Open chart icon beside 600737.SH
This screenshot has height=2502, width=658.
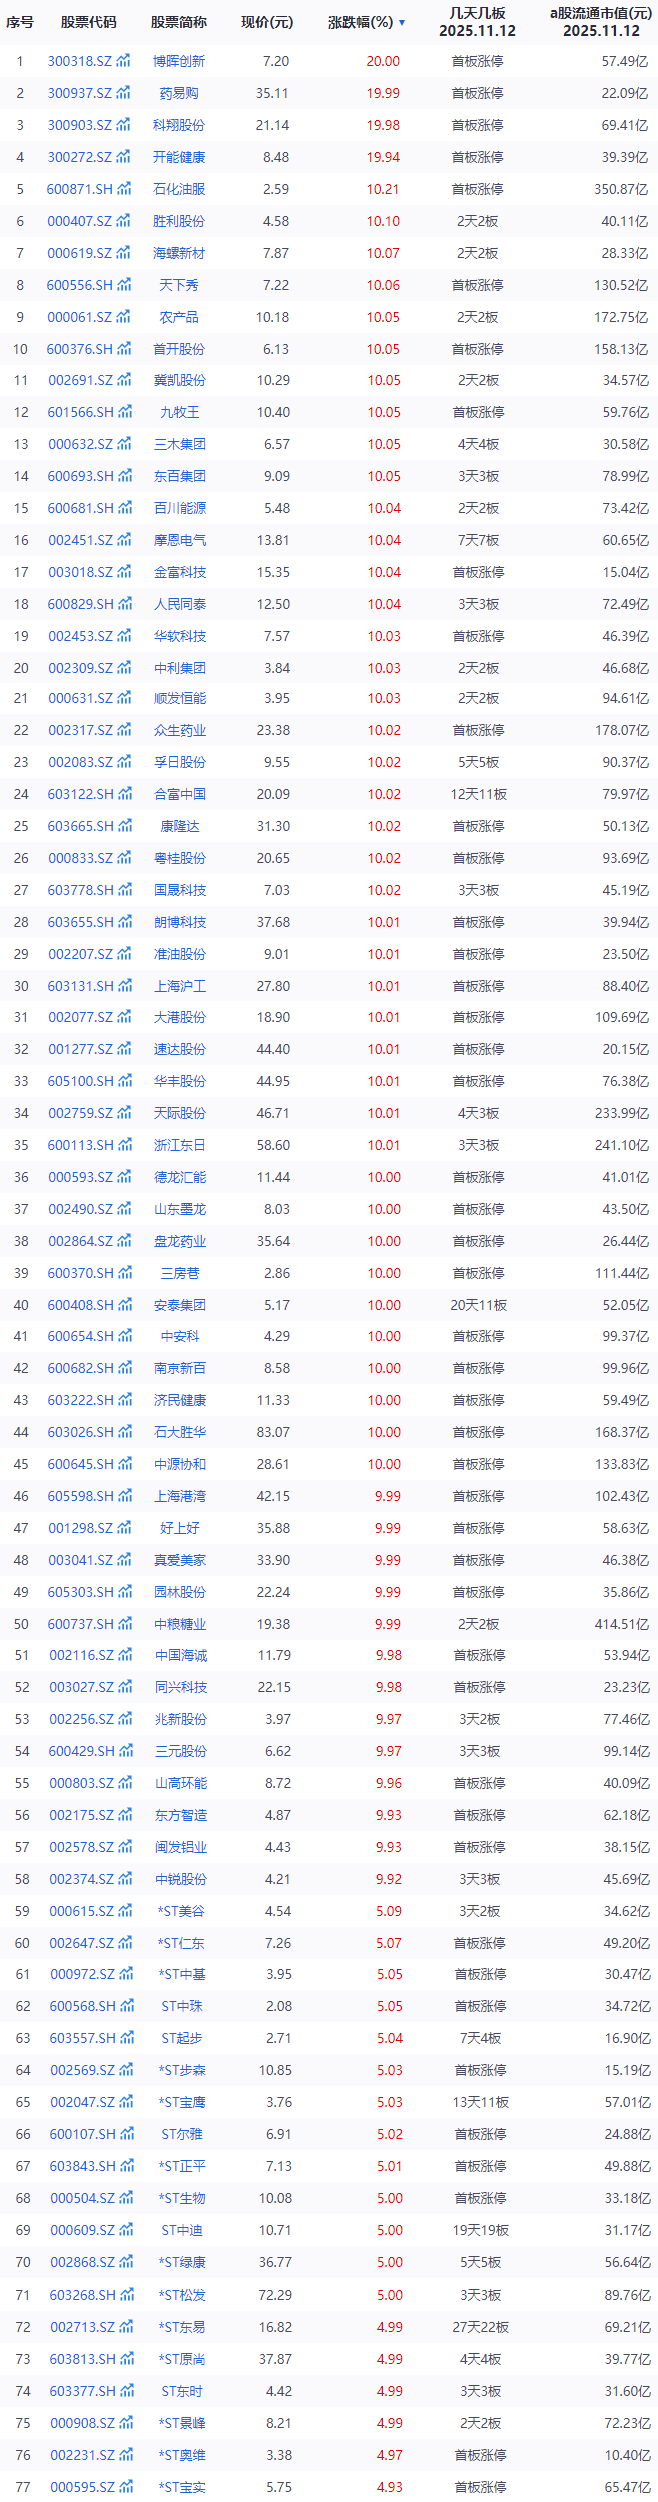(125, 1624)
